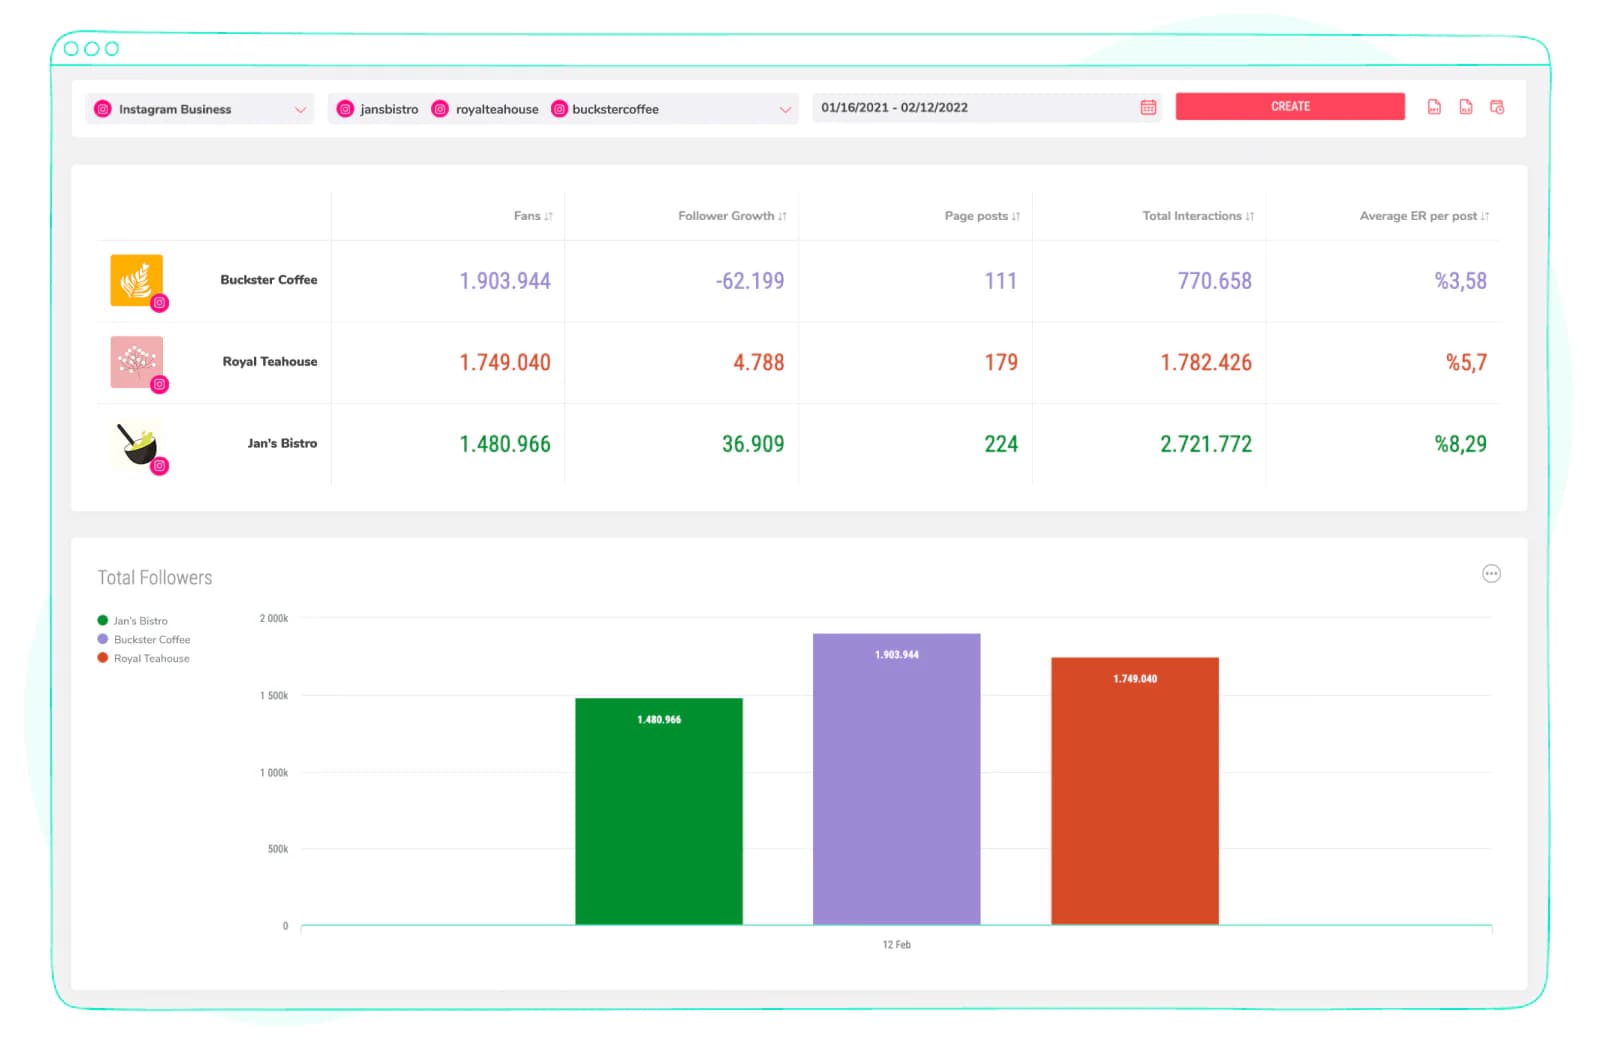Click the red CREATE button

point(1290,106)
